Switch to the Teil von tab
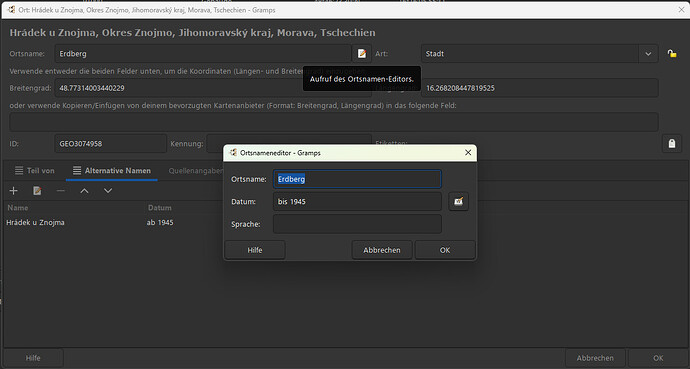 click(34, 171)
